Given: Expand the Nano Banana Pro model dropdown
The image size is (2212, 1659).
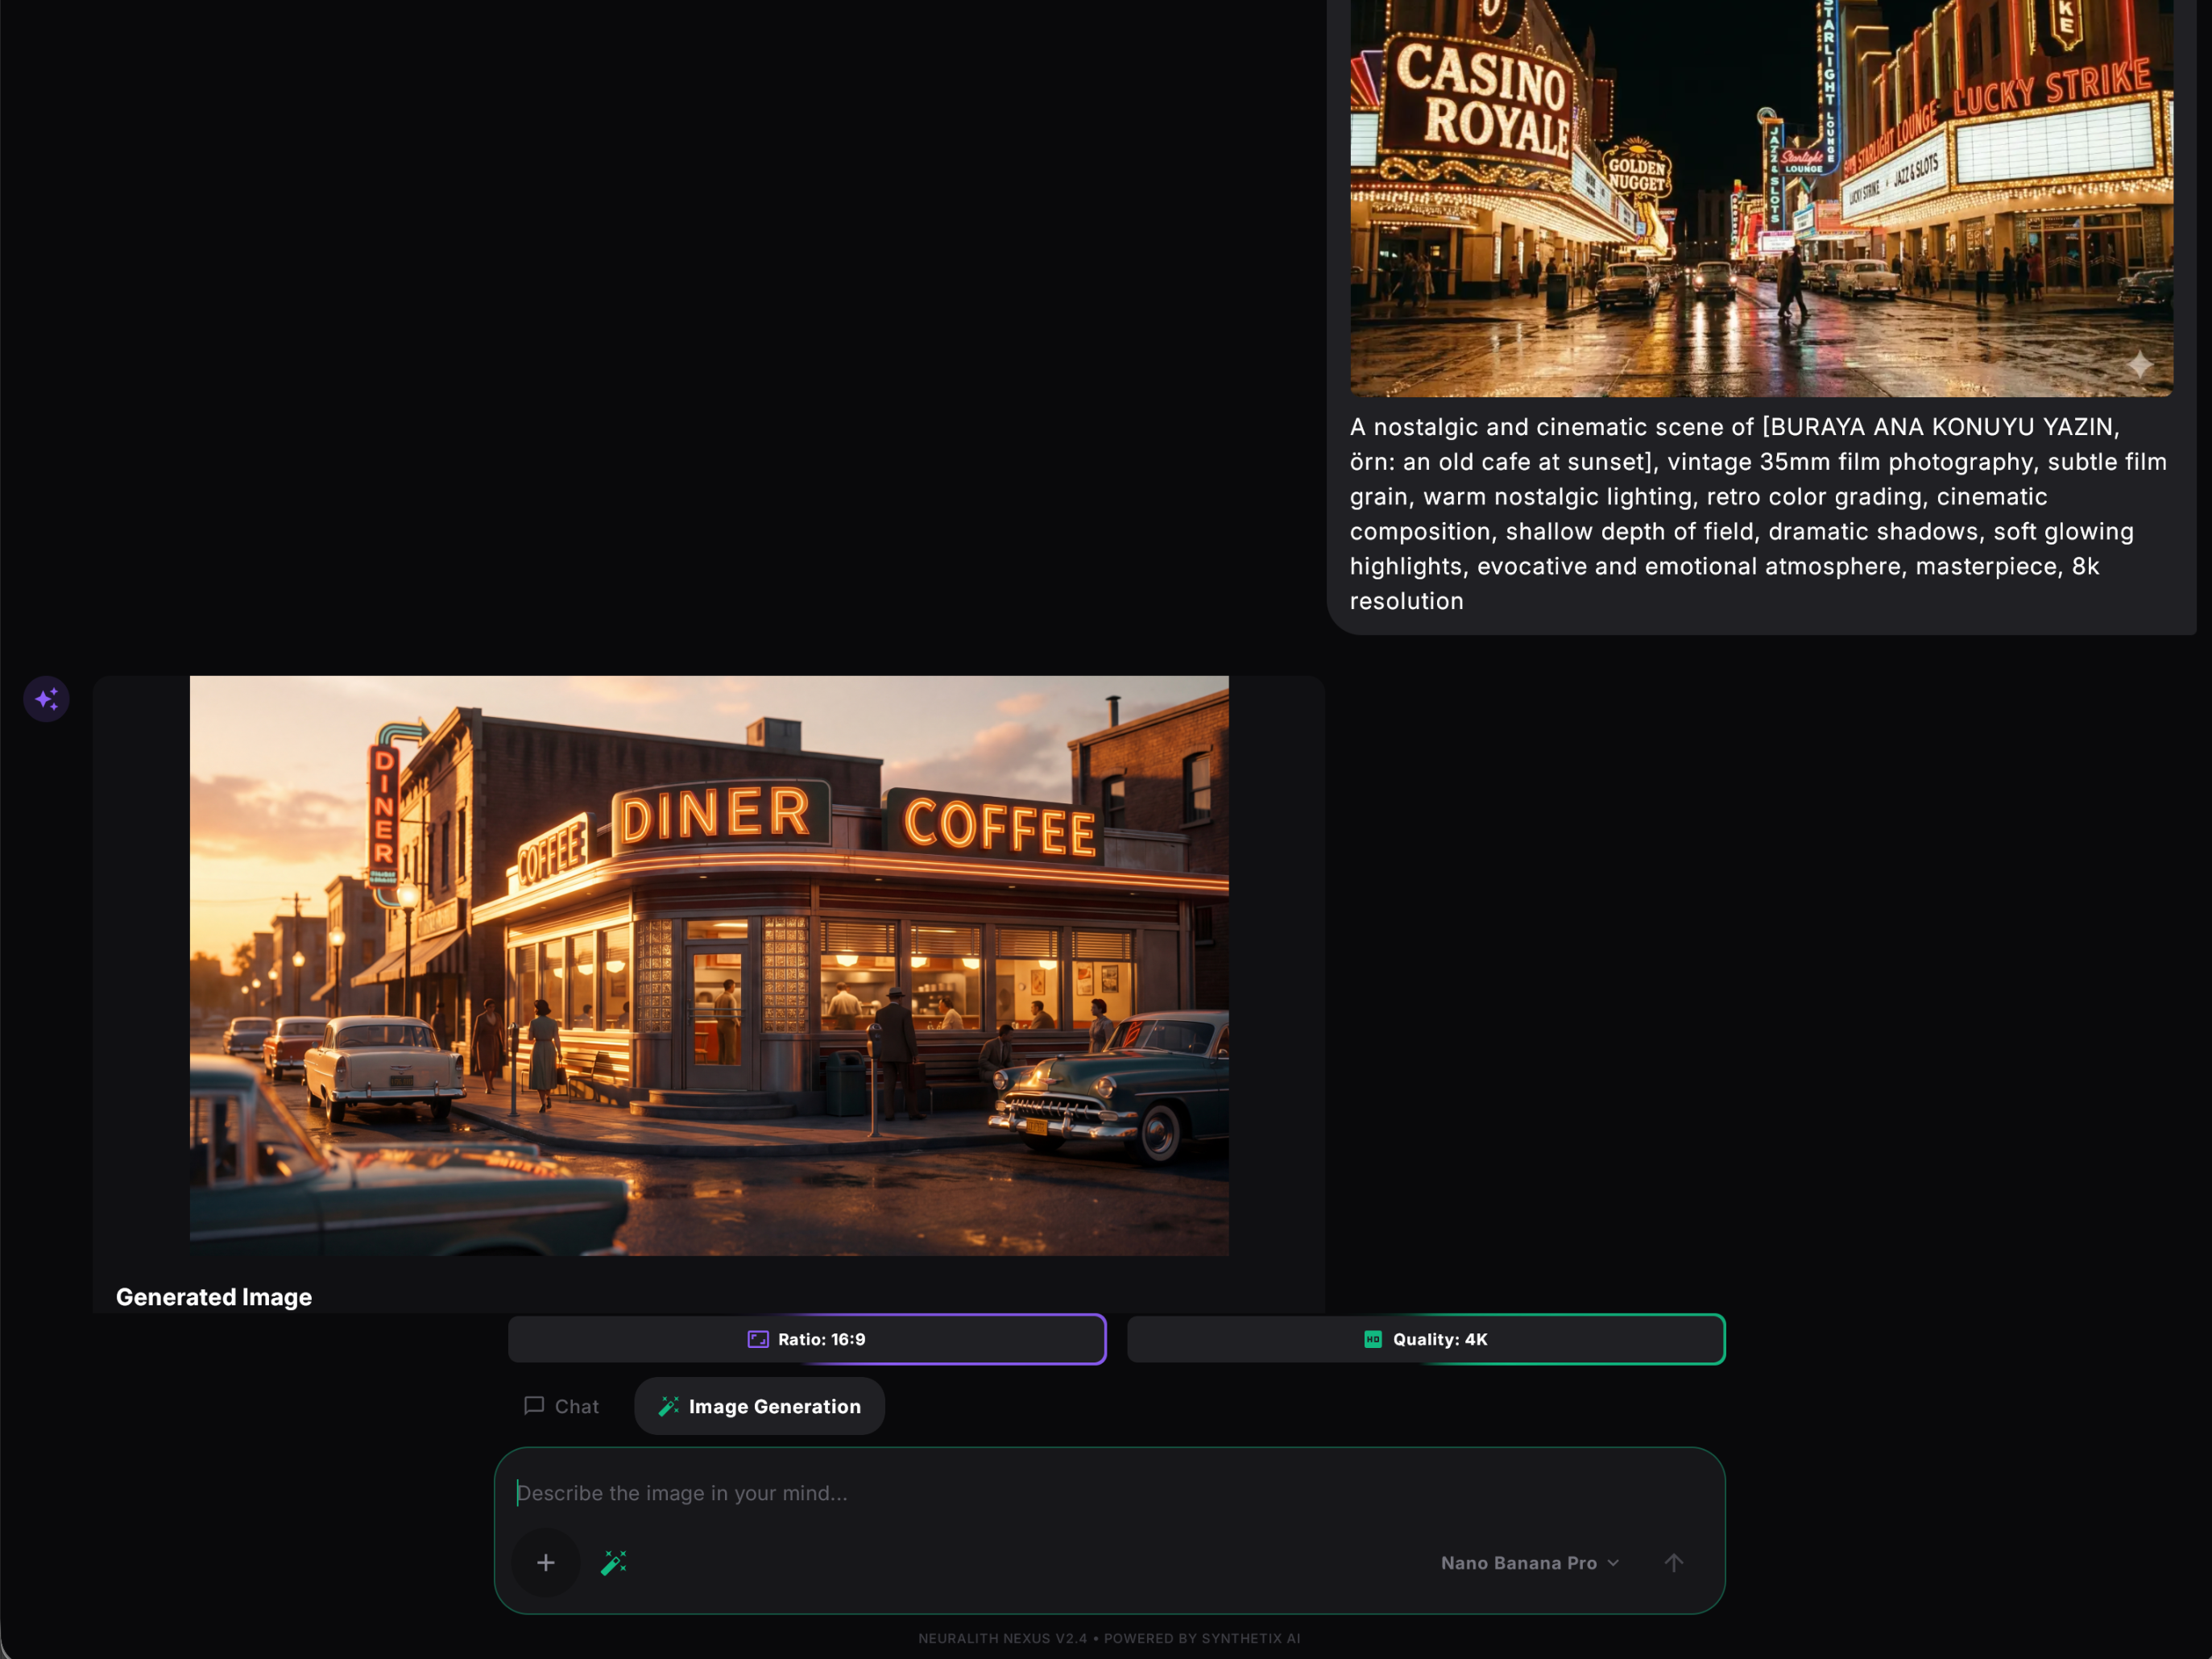Looking at the screenshot, I should tap(1529, 1562).
